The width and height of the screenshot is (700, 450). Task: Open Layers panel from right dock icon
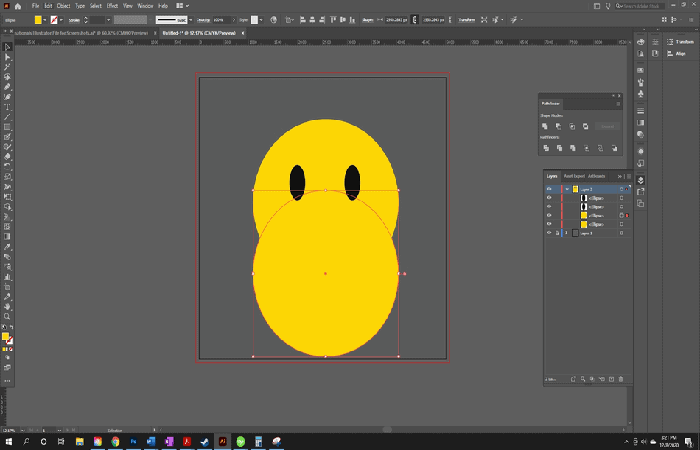641,180
